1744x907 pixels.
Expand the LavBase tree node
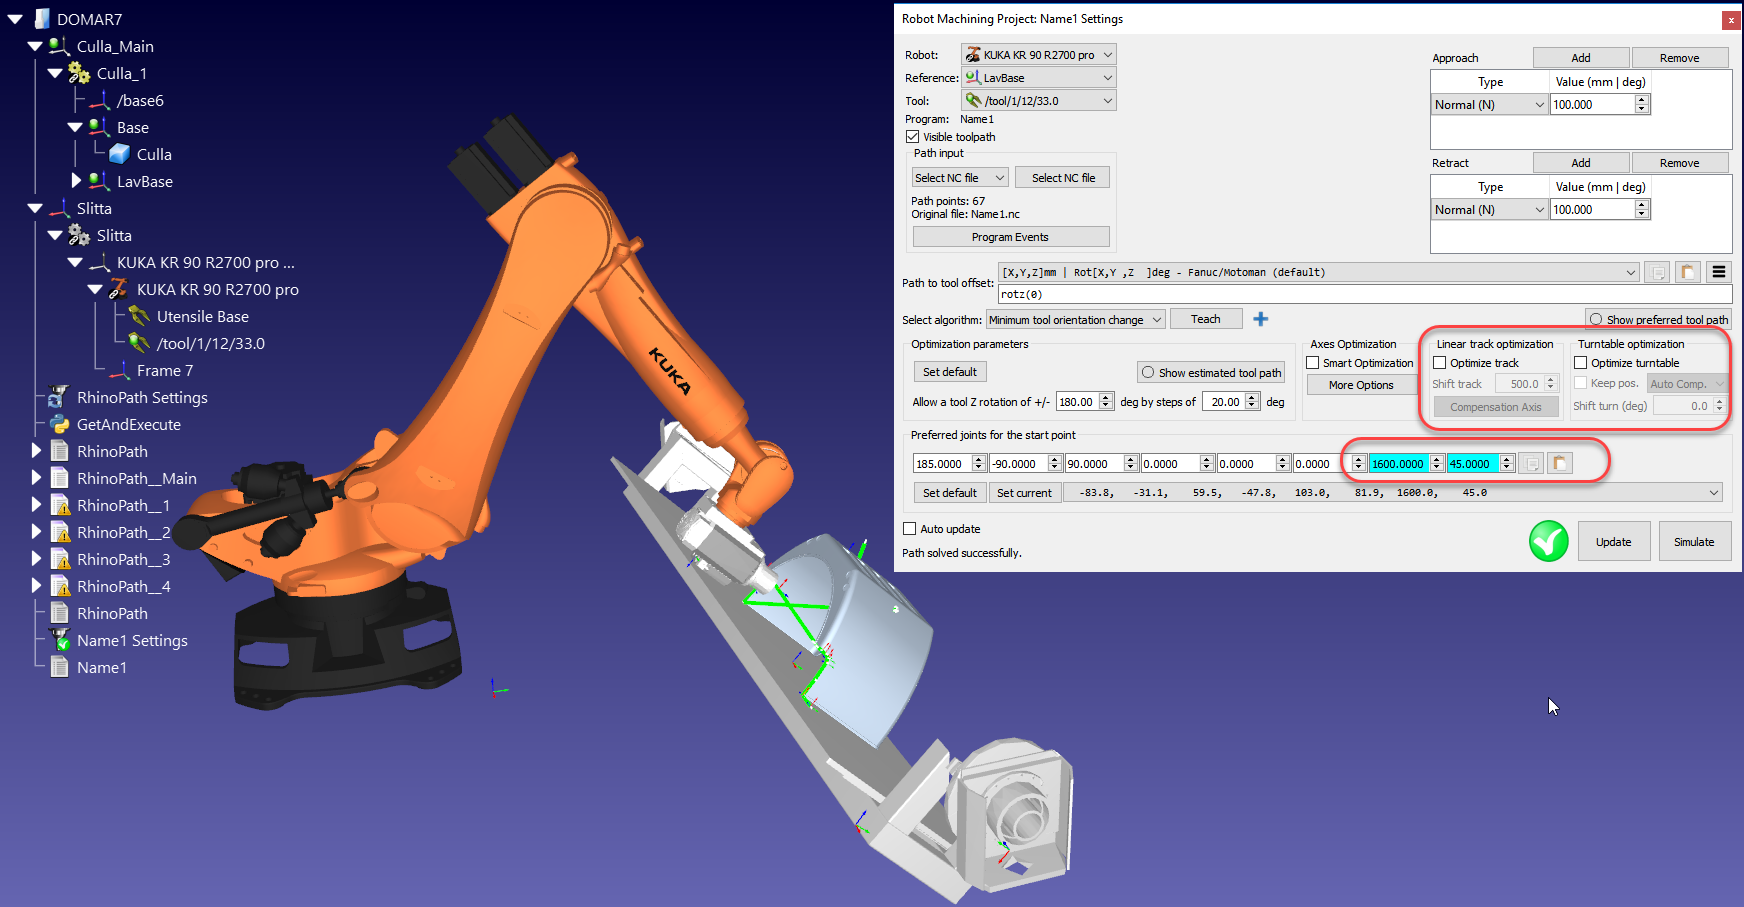[76, 181]
